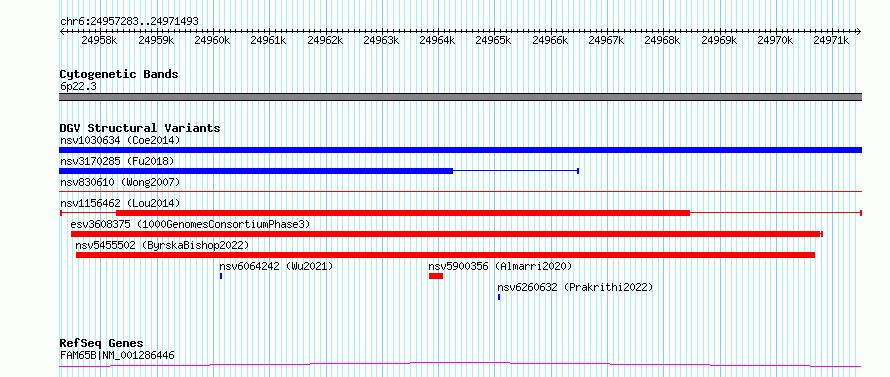
Task: Select the nsv3170285 (Fu2018) thick blue bar
Action: coord(256,171)
